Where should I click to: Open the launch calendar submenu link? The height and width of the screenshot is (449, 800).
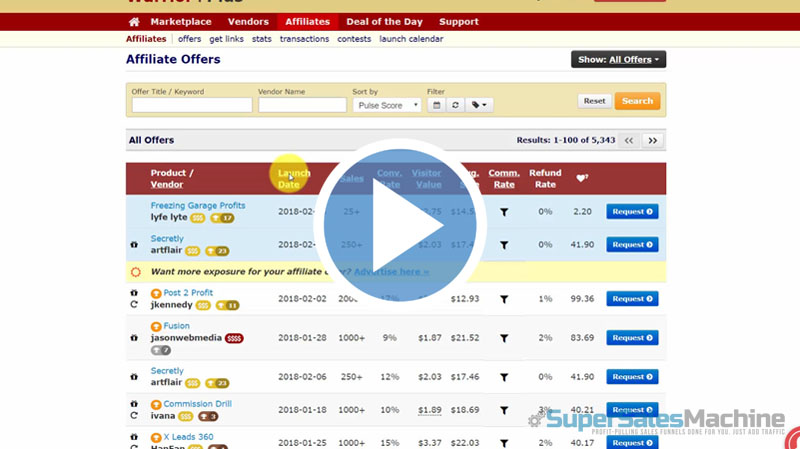point(411,39)
